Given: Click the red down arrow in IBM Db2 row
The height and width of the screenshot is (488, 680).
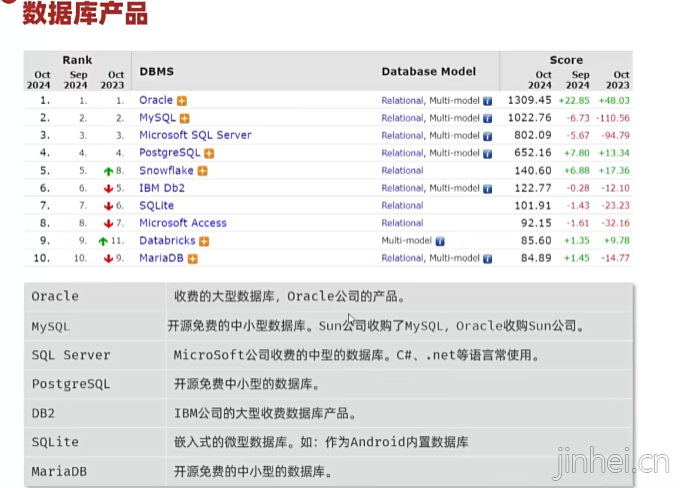Looking at the screenshot, I should tap(108, 189).
